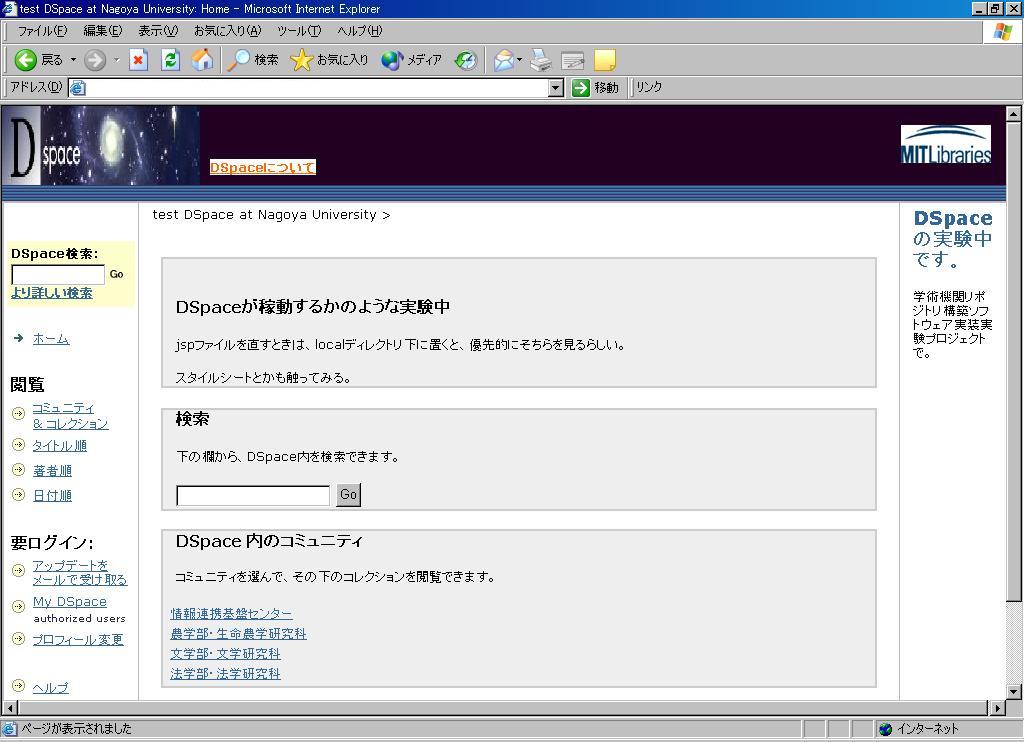Click the vertical scrollbar up arrow
Image resolution: width=1024 pixels, height=742 pixels.
pyautogui.click(x=1014, y=114)
